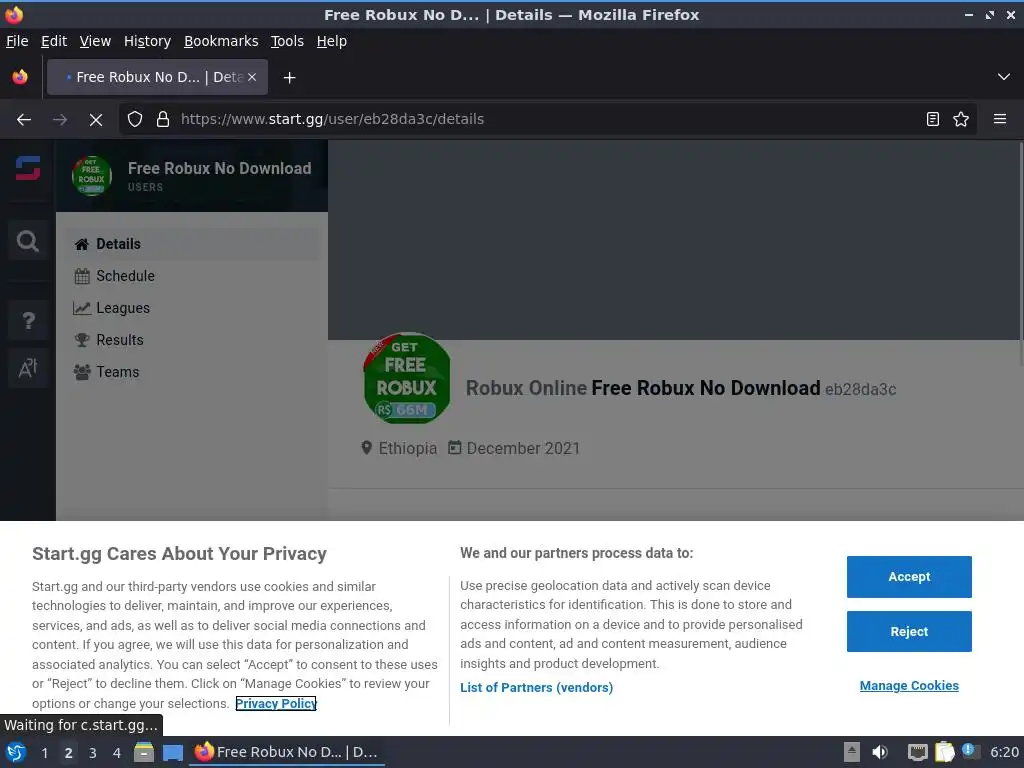The width and height of the screenshot is (1024, 768).
Task: Click the network tray icon
Action: click(x=918, y=752)
